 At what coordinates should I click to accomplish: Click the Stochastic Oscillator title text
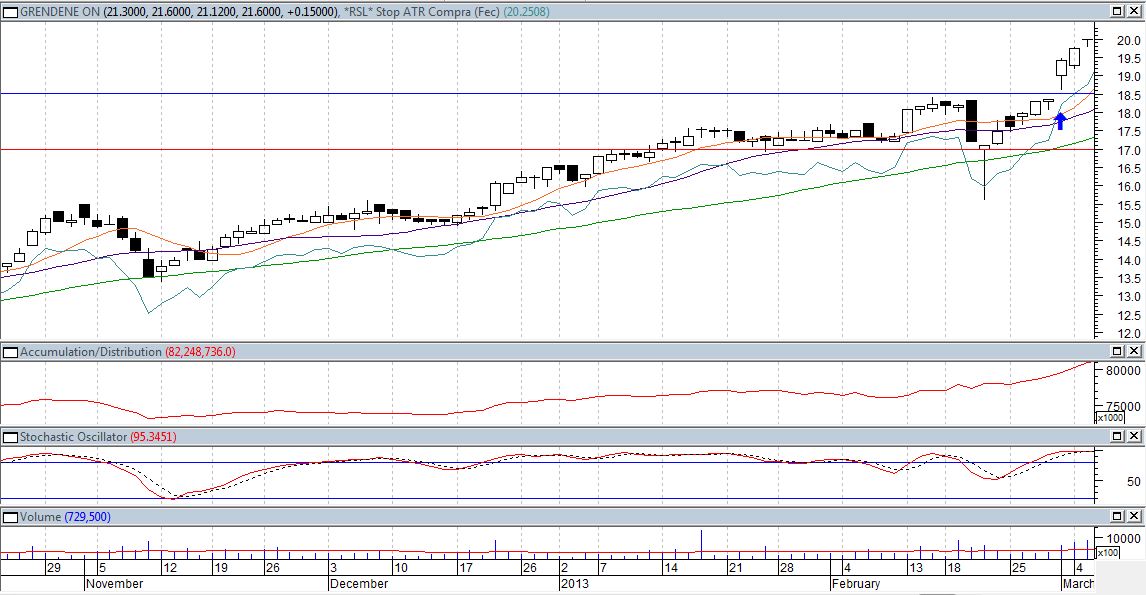(x=73, y=437)
